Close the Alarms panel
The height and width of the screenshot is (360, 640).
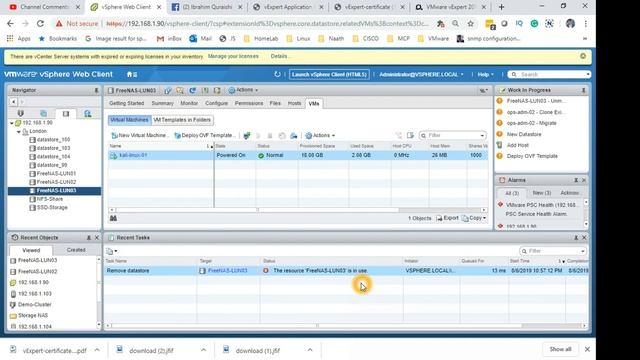pyautogui.click(x=584, y=180)
